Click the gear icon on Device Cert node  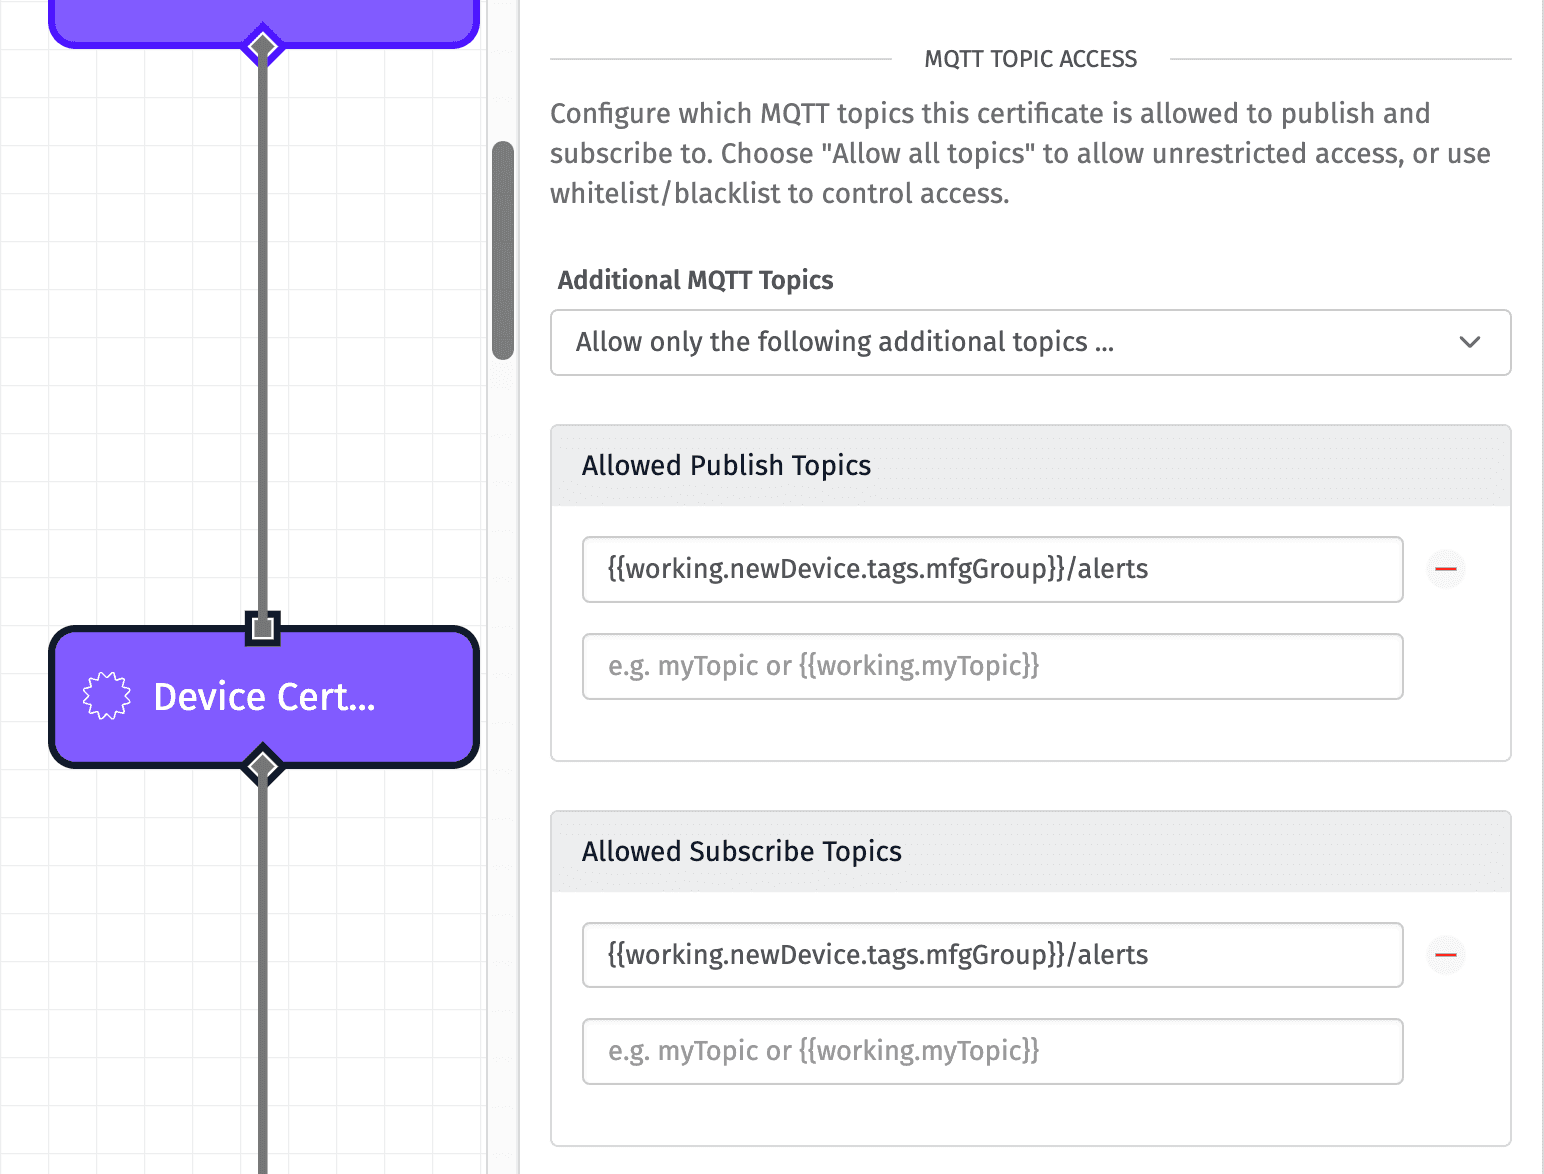(x=106, y=696)
